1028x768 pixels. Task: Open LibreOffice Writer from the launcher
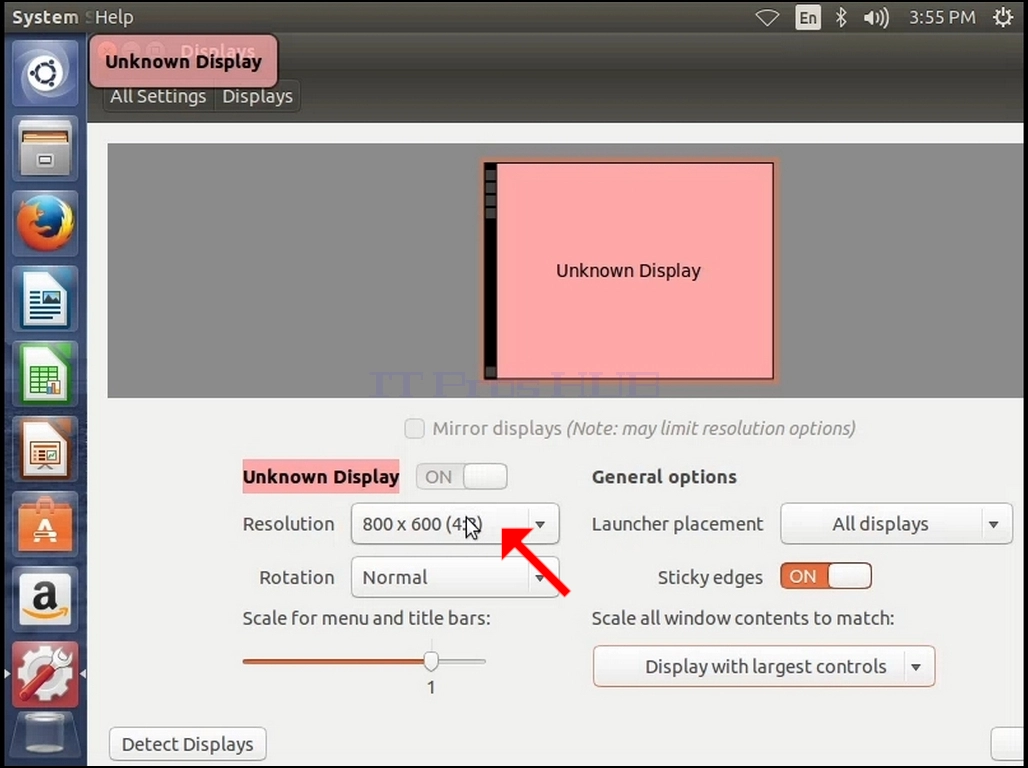tap(45, 299)
